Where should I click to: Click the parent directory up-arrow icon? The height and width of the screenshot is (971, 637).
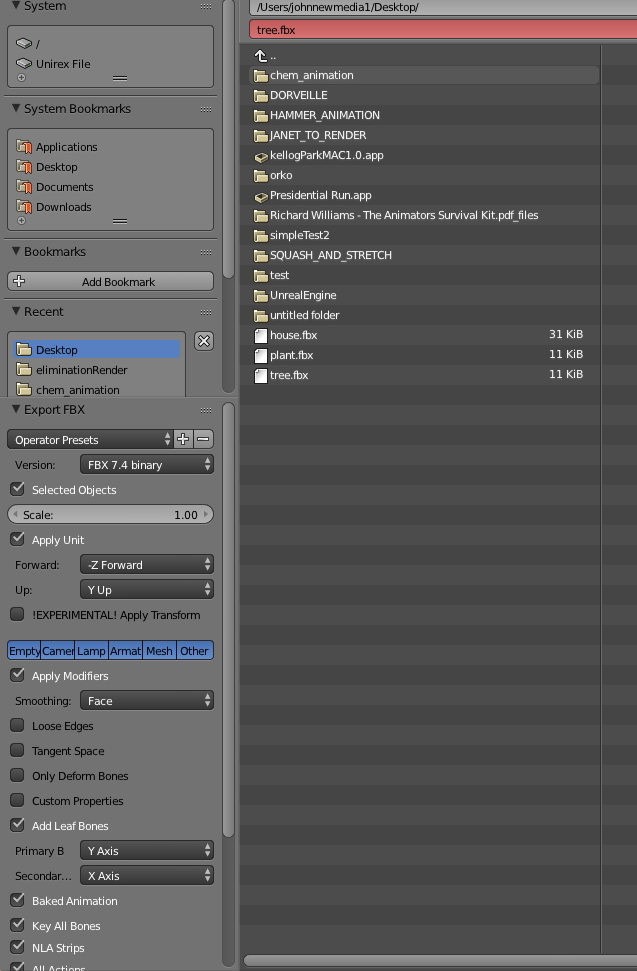[261, 56]
